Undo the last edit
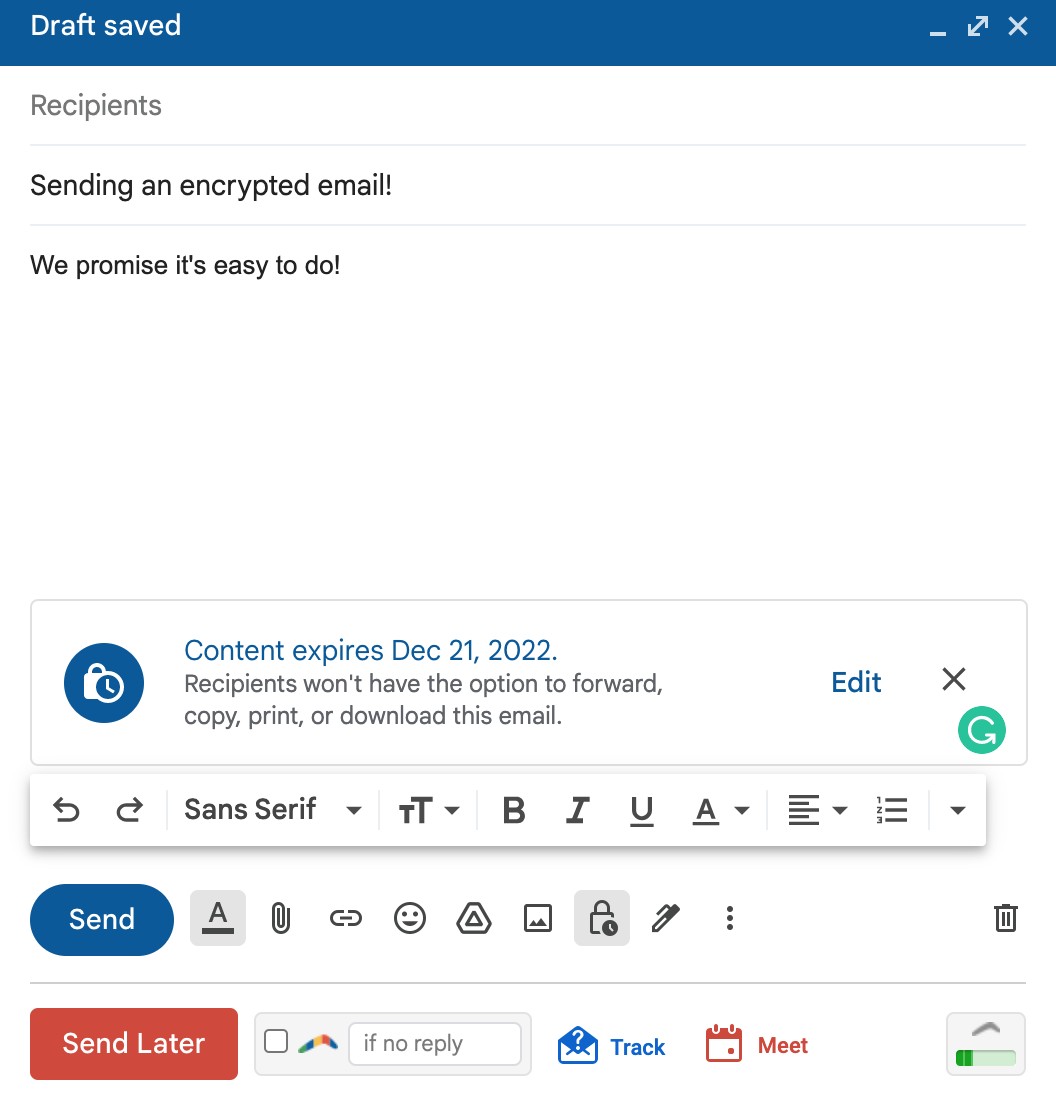 [x=66, y=810]
